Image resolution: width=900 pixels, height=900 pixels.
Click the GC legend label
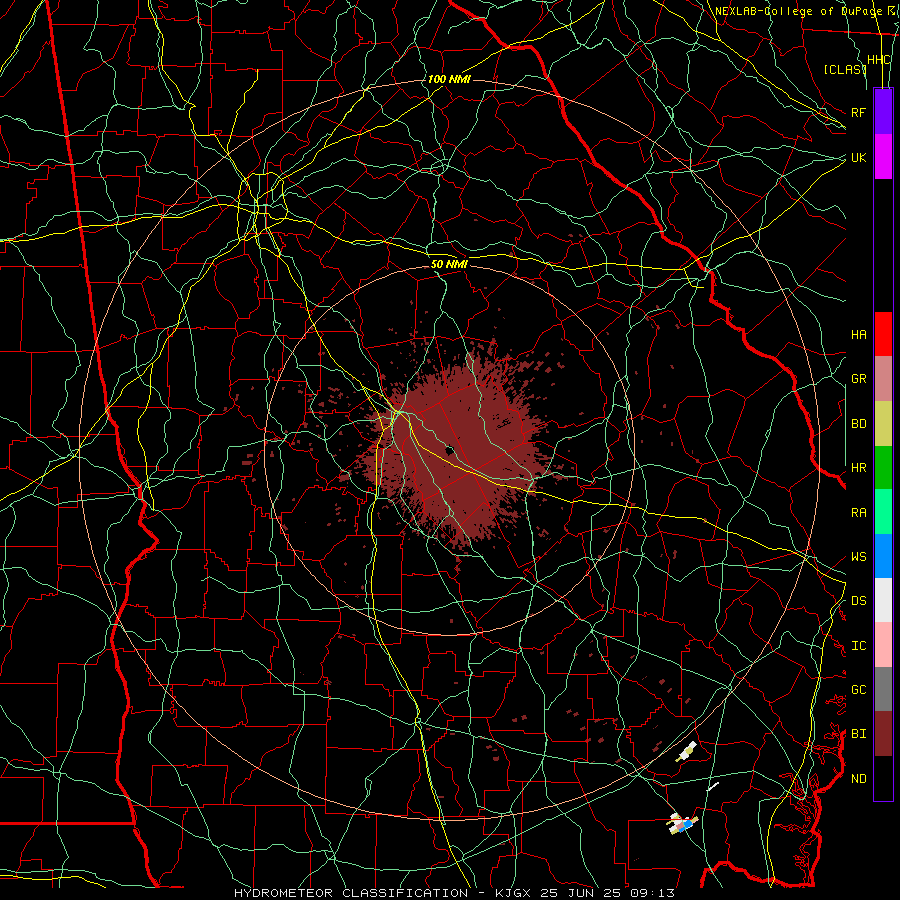pos(858,690)
